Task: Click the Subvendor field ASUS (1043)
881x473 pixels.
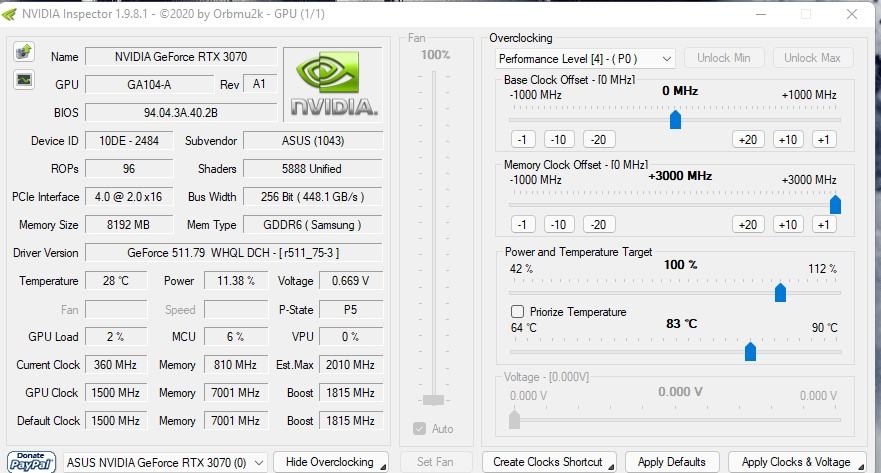Action: tap(313, 140)
